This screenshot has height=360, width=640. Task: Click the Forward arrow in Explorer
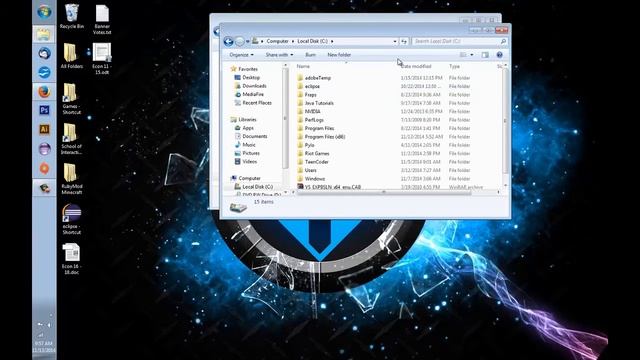click(240, 41)
